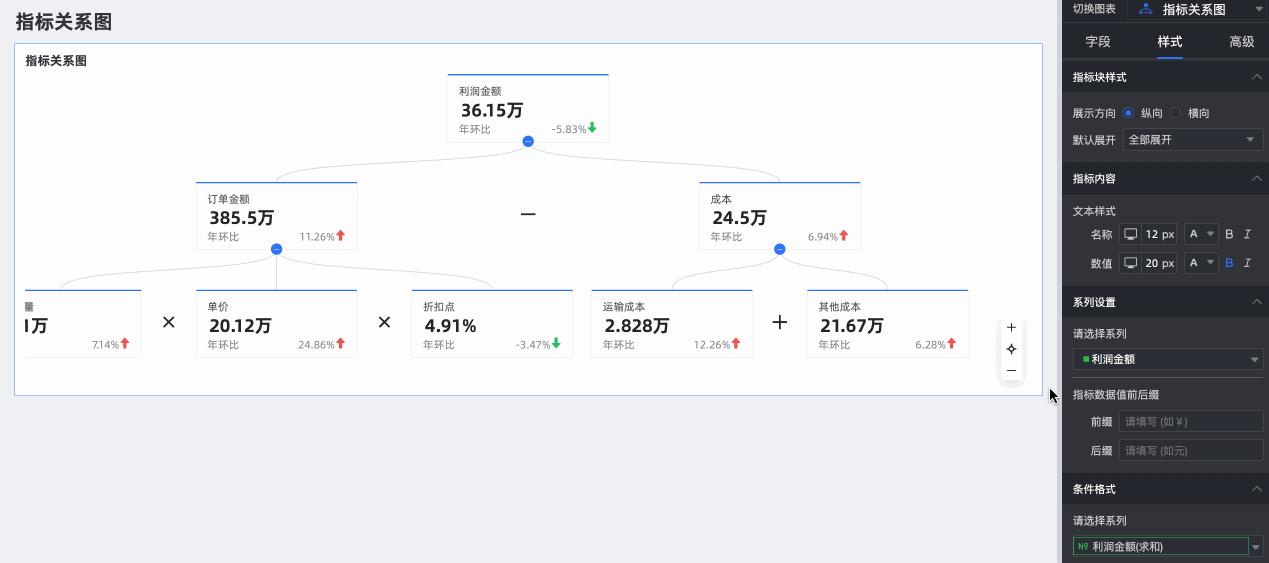The width and height of the screenshot is (1269, 563).
Task: Click the 切换图表 label
Action: [x=1094, y=8]
